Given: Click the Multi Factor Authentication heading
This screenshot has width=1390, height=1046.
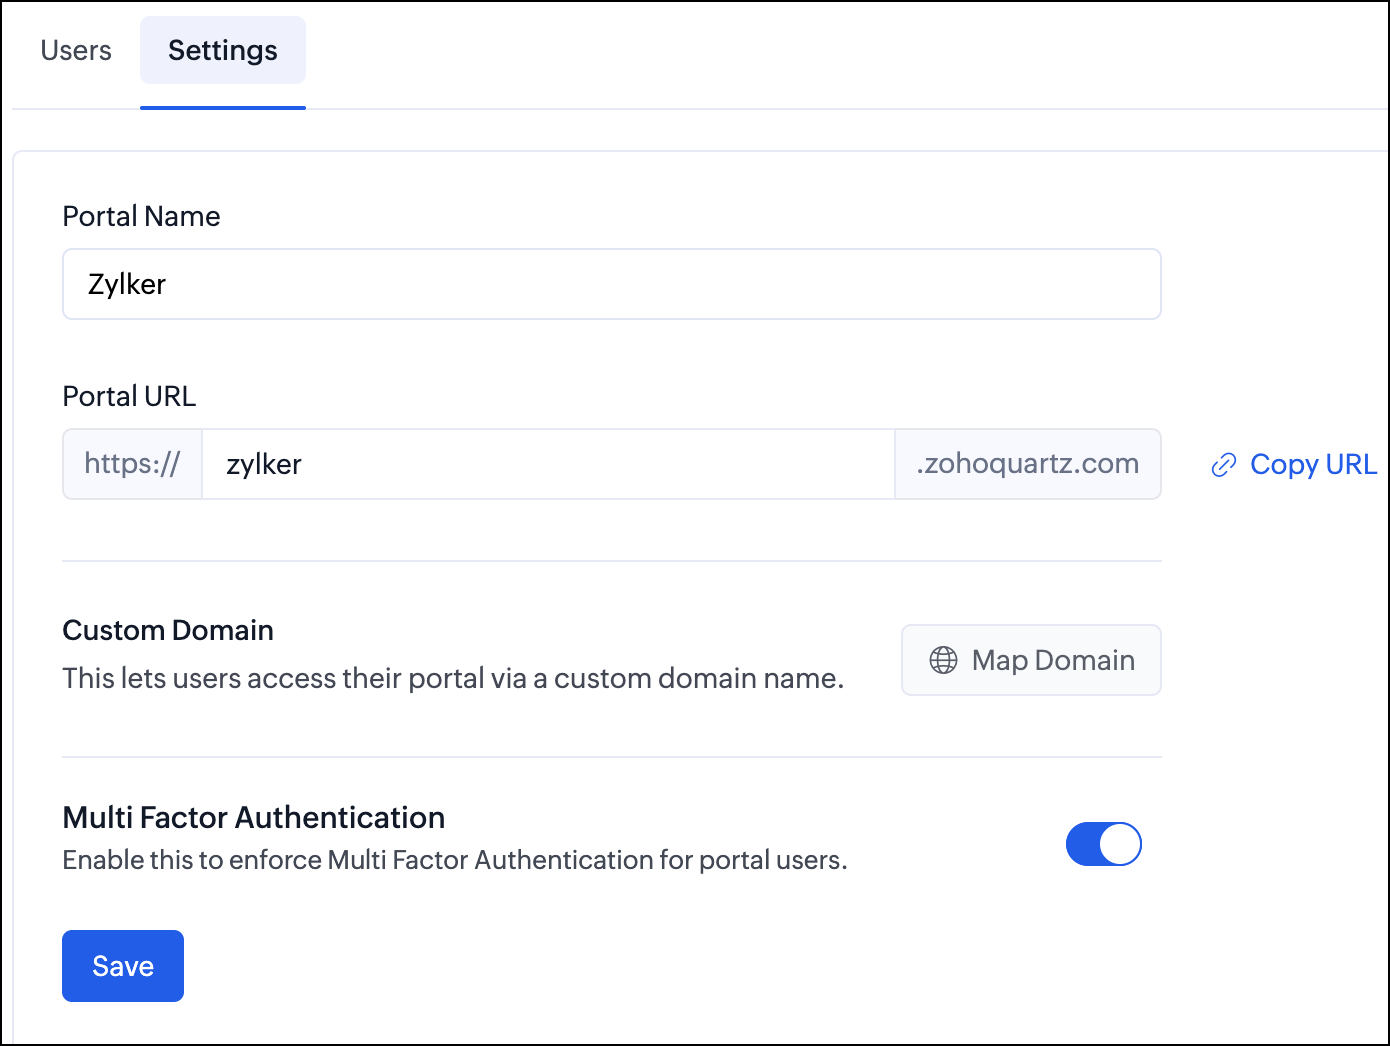Looking at the screenshot, I should pyautogui.click(x=253, y=818).
